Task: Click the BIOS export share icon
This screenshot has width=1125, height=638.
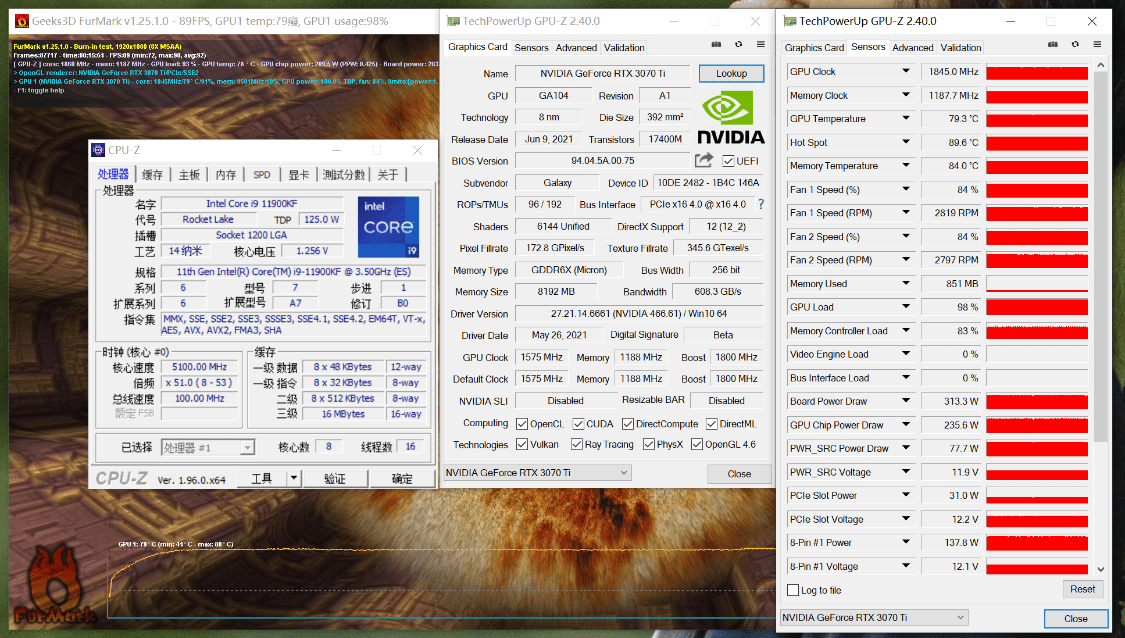Action: [704, 160]
